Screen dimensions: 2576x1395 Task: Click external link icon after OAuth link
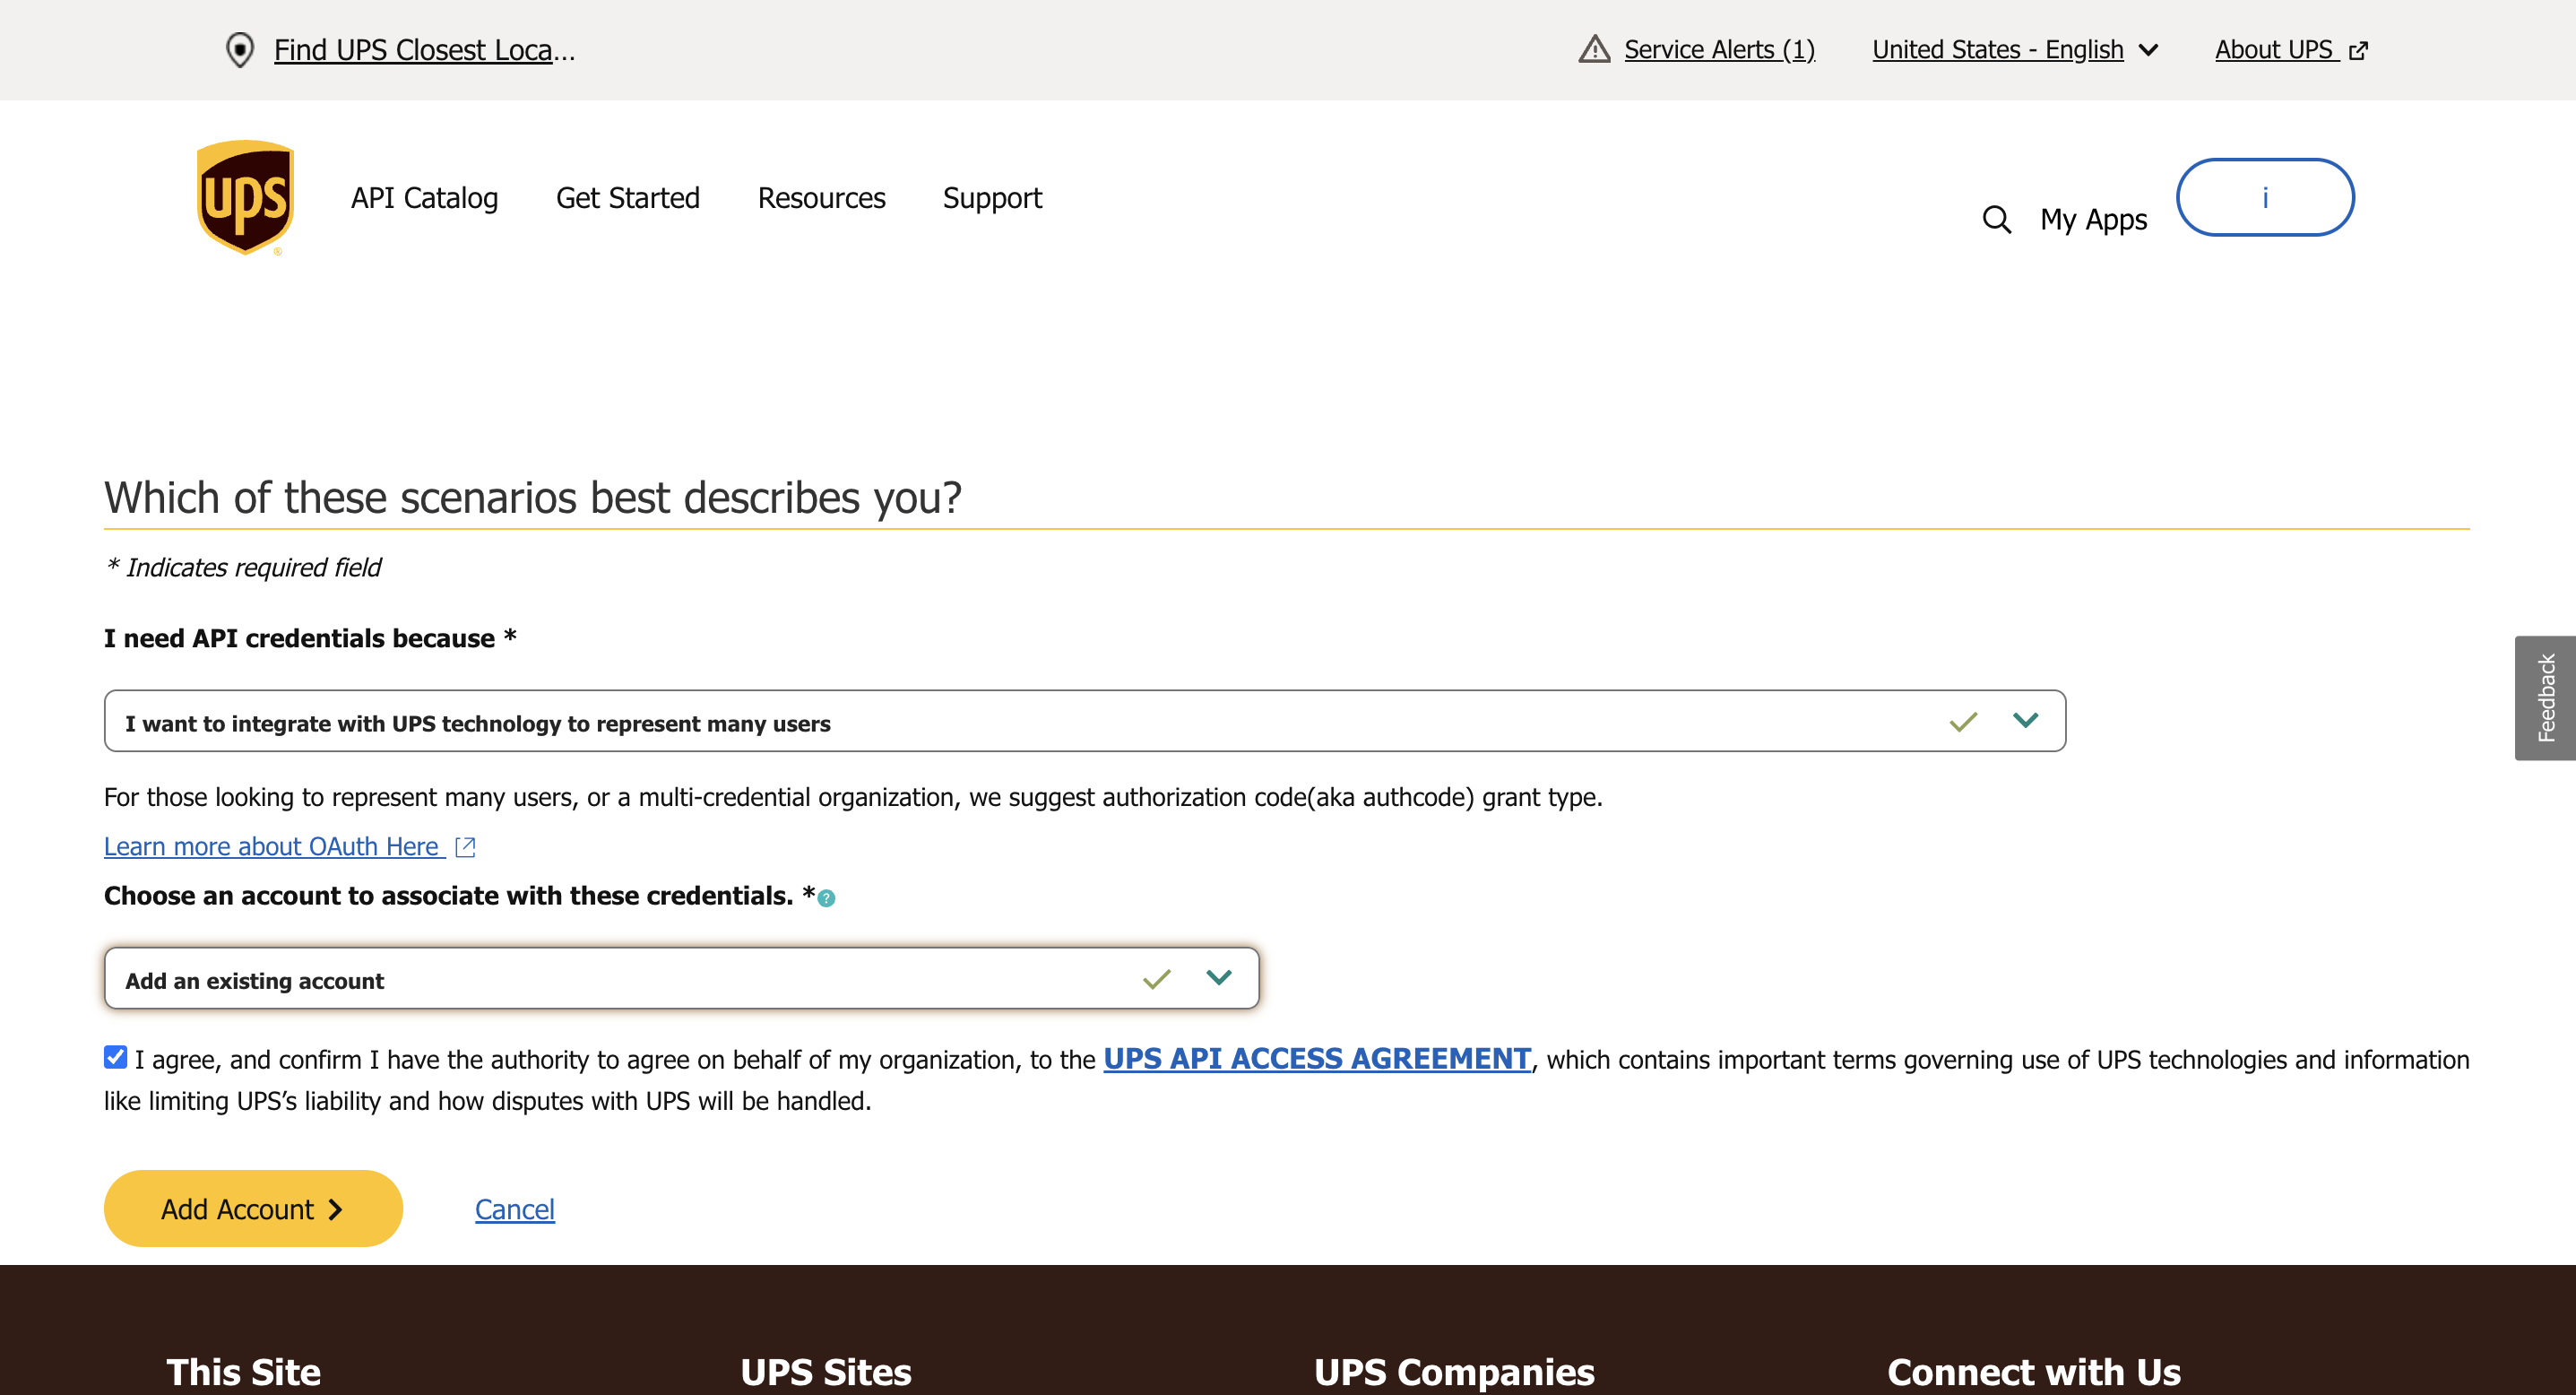465,847
